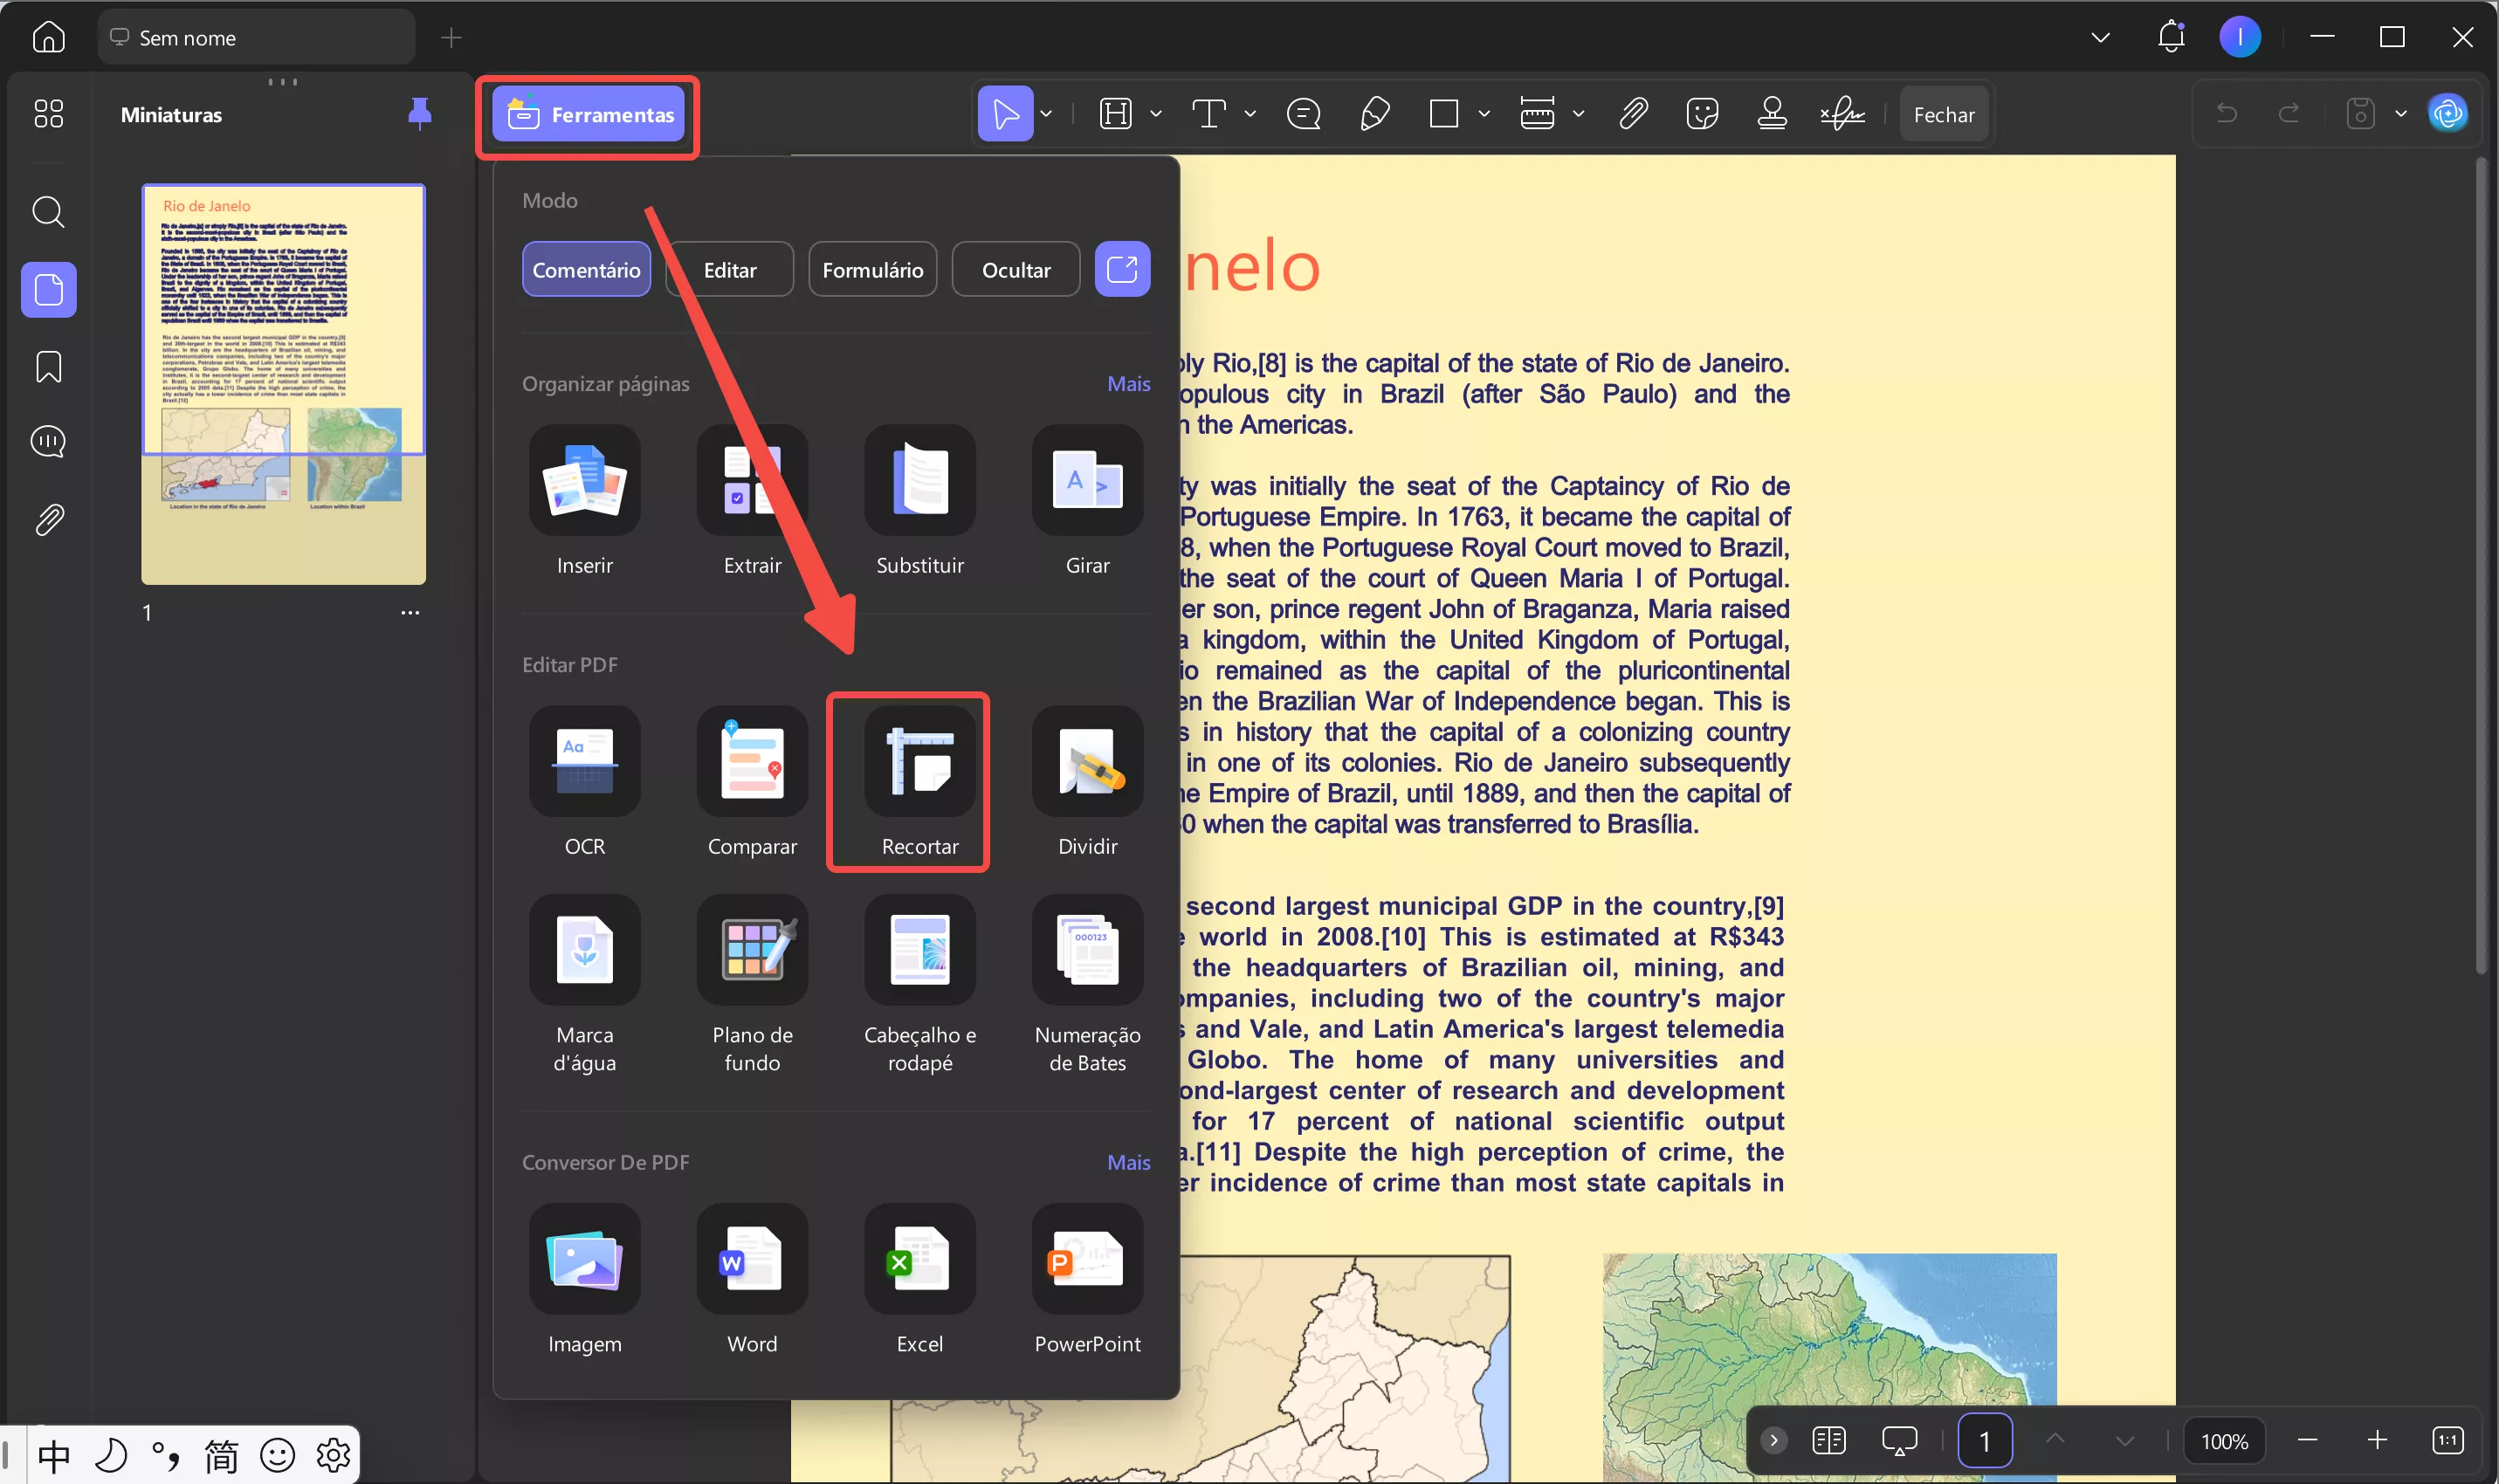Expand the text tool dropdown arrow

(1250, 114)
